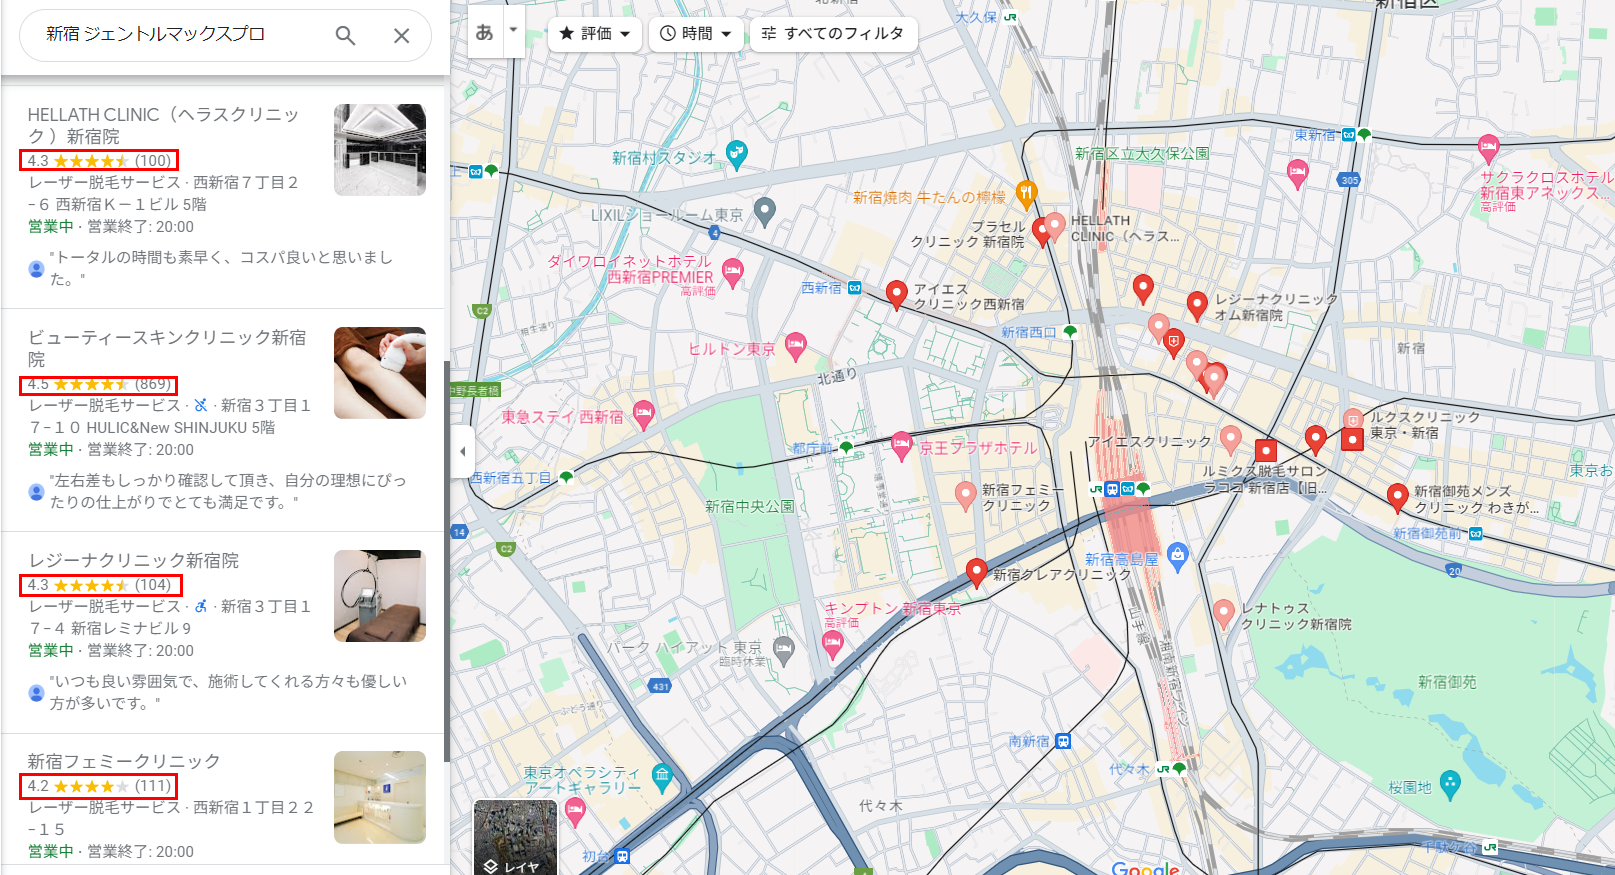
Task: Collapse the side panel with the arrow tab
Action: coord(461,451)
